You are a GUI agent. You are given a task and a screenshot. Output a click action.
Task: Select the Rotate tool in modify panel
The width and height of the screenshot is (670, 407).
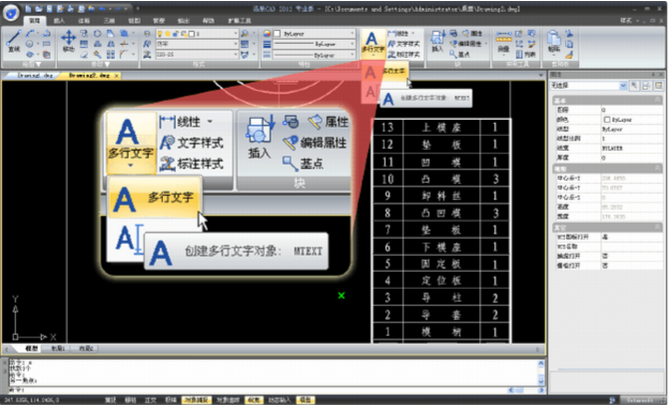97,33
